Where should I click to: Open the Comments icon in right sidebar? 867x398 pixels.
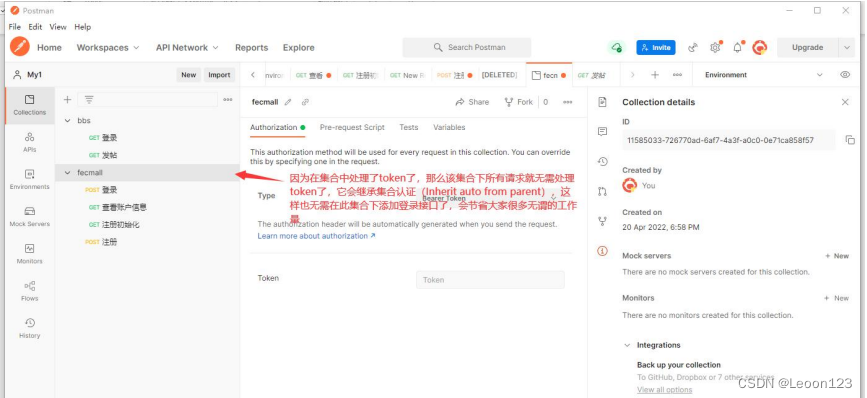603,132
